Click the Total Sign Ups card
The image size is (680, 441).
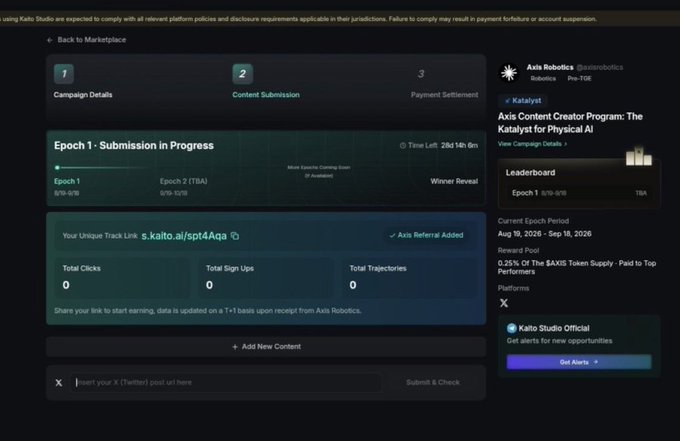pyautogui.click(x=266, y=278)
